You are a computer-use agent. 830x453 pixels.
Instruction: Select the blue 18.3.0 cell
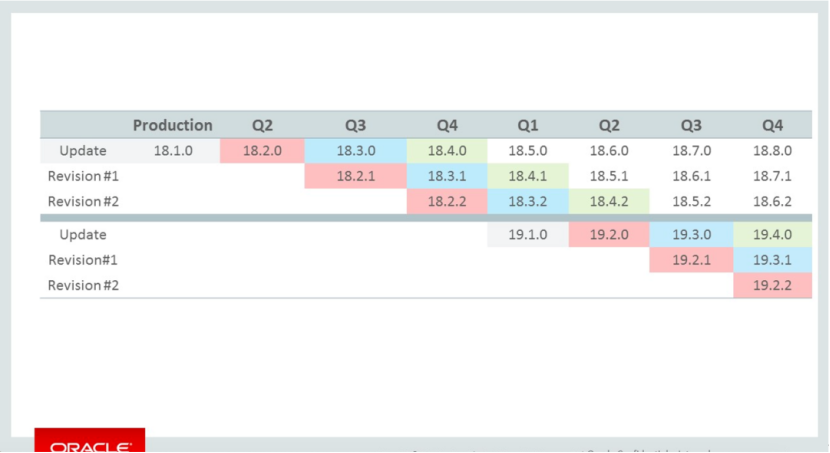coord(355,151)
